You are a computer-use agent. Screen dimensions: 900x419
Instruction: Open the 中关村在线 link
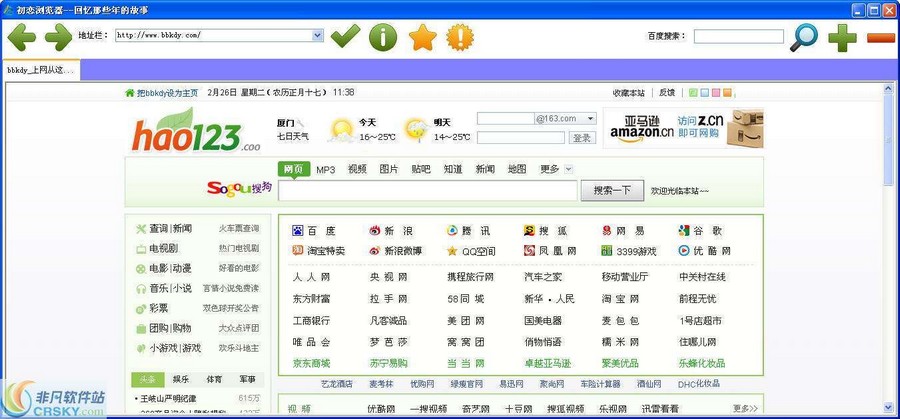point(702,277)
